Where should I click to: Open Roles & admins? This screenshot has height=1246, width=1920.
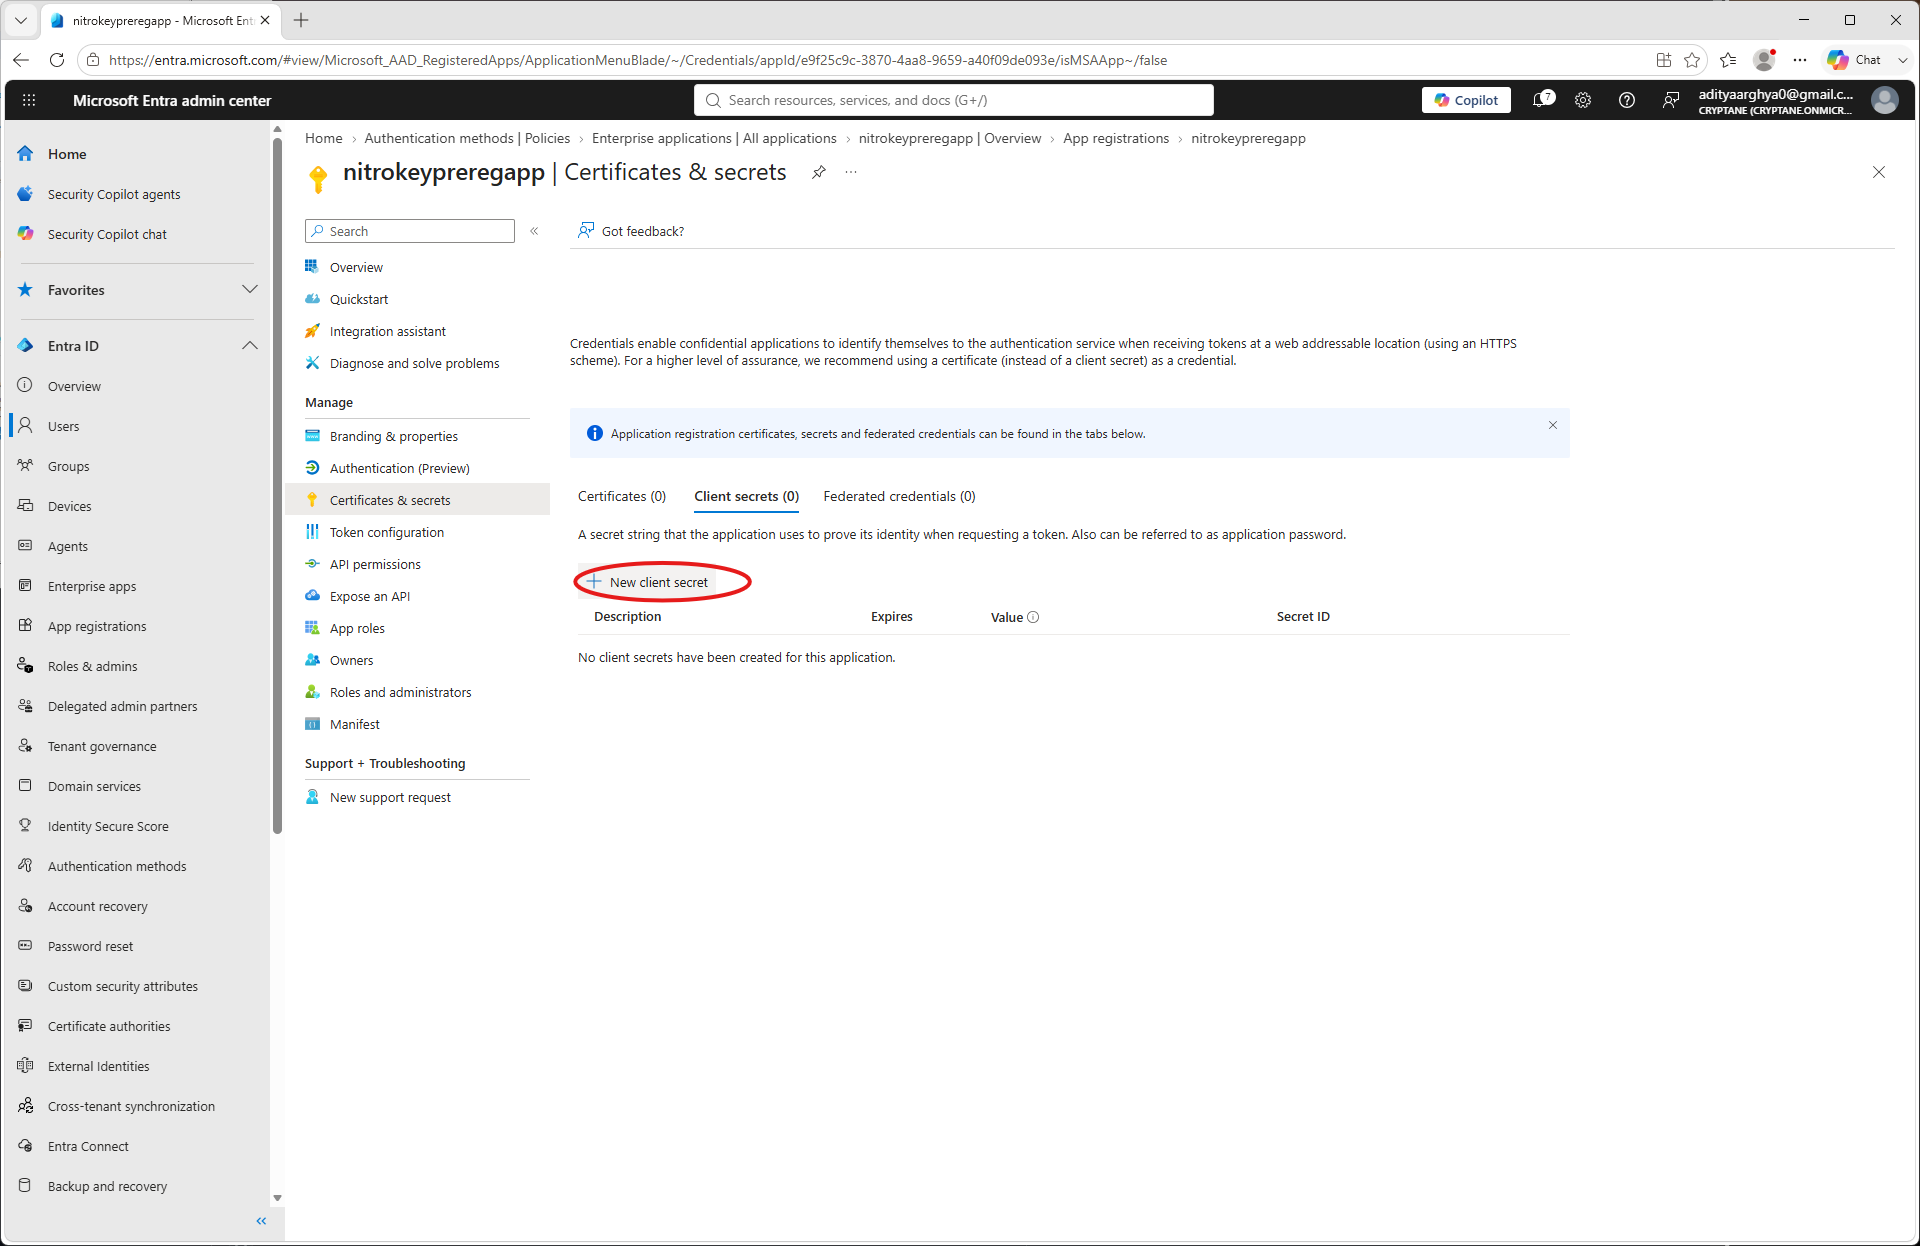93,666
